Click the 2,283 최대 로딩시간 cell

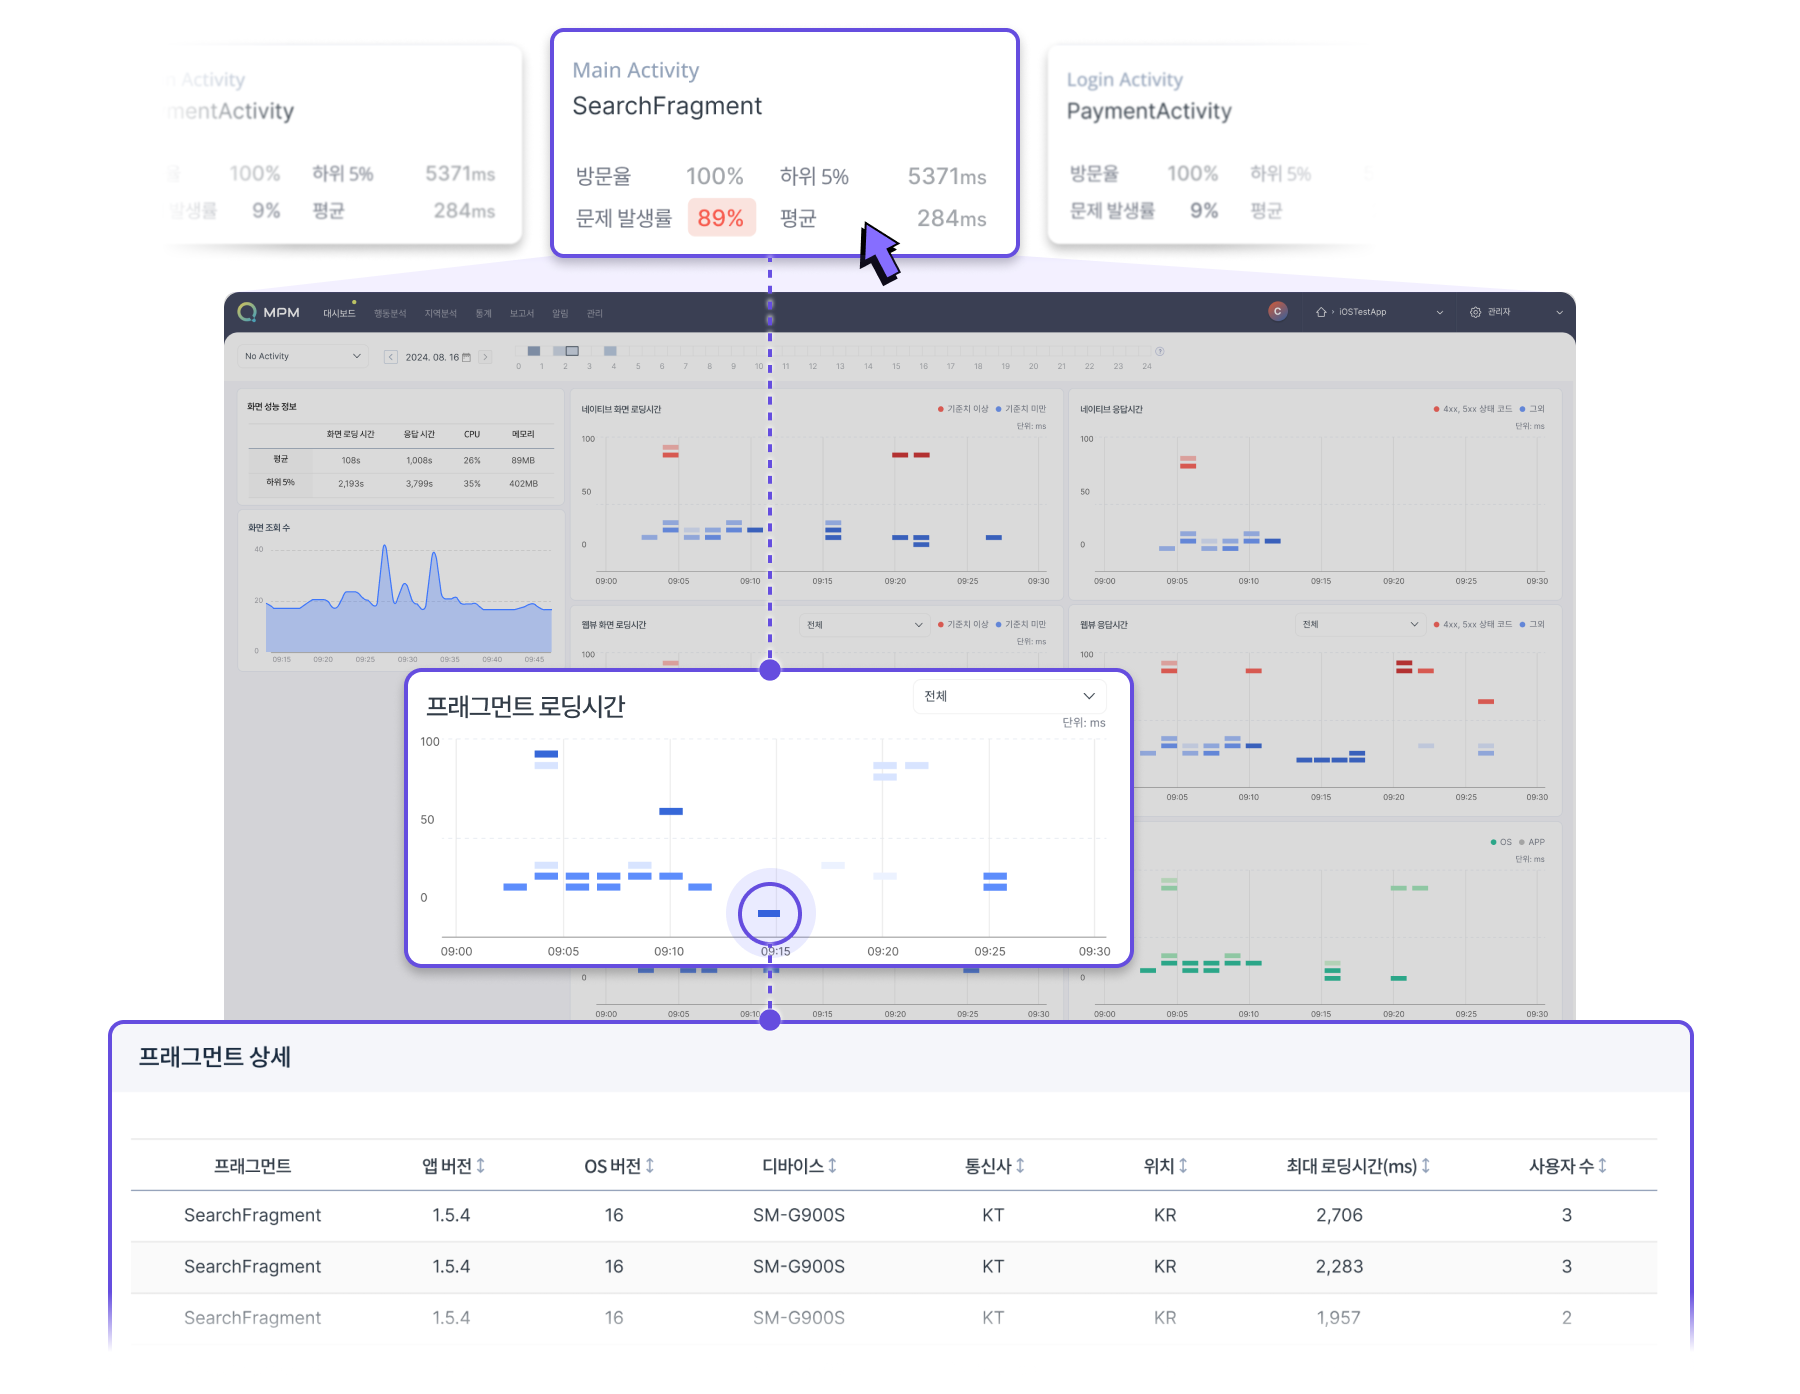pyautogui.click(x=1339, y=1266)
